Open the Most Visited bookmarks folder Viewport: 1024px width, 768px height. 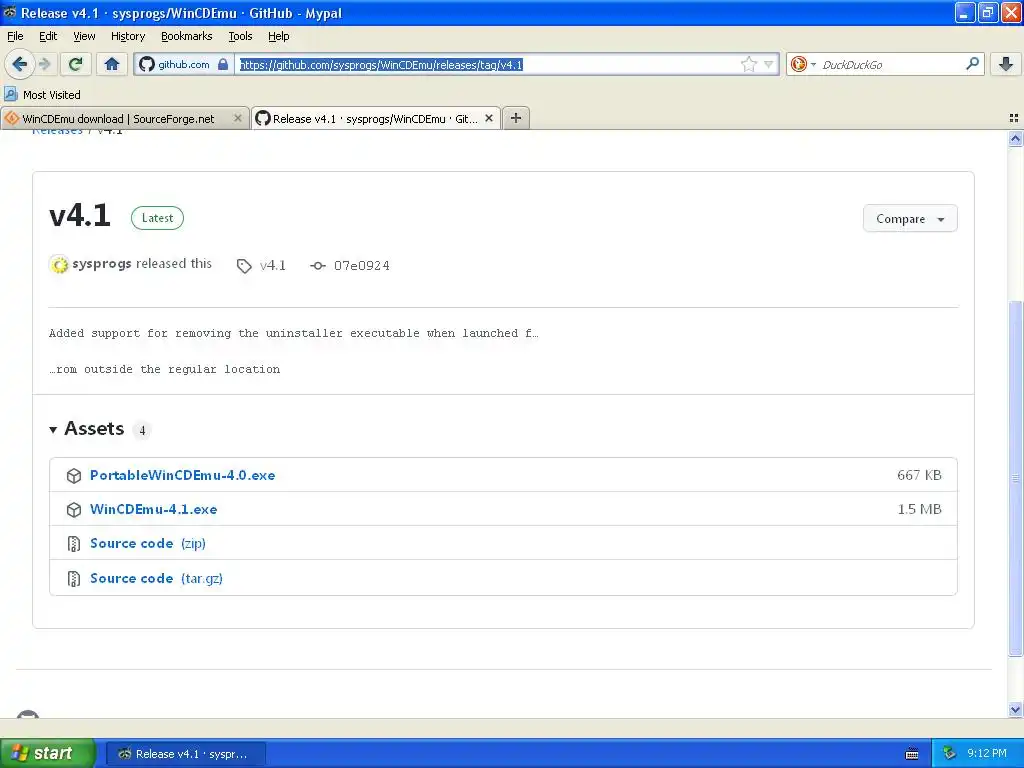pyautogui.click(x=42, y=95)
